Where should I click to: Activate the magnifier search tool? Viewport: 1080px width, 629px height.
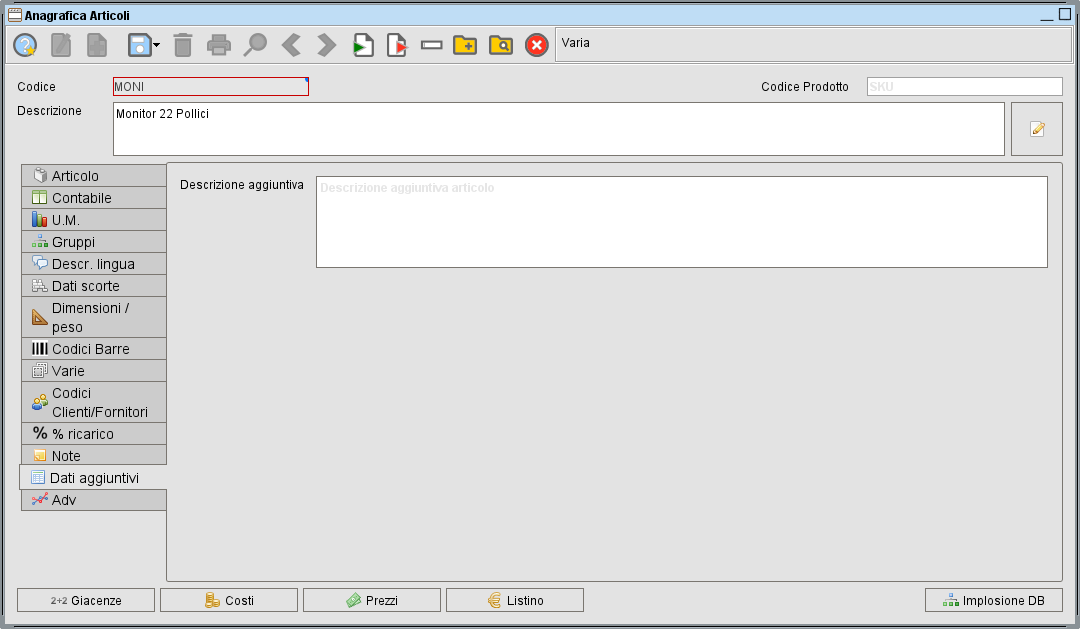click(254, 44)
